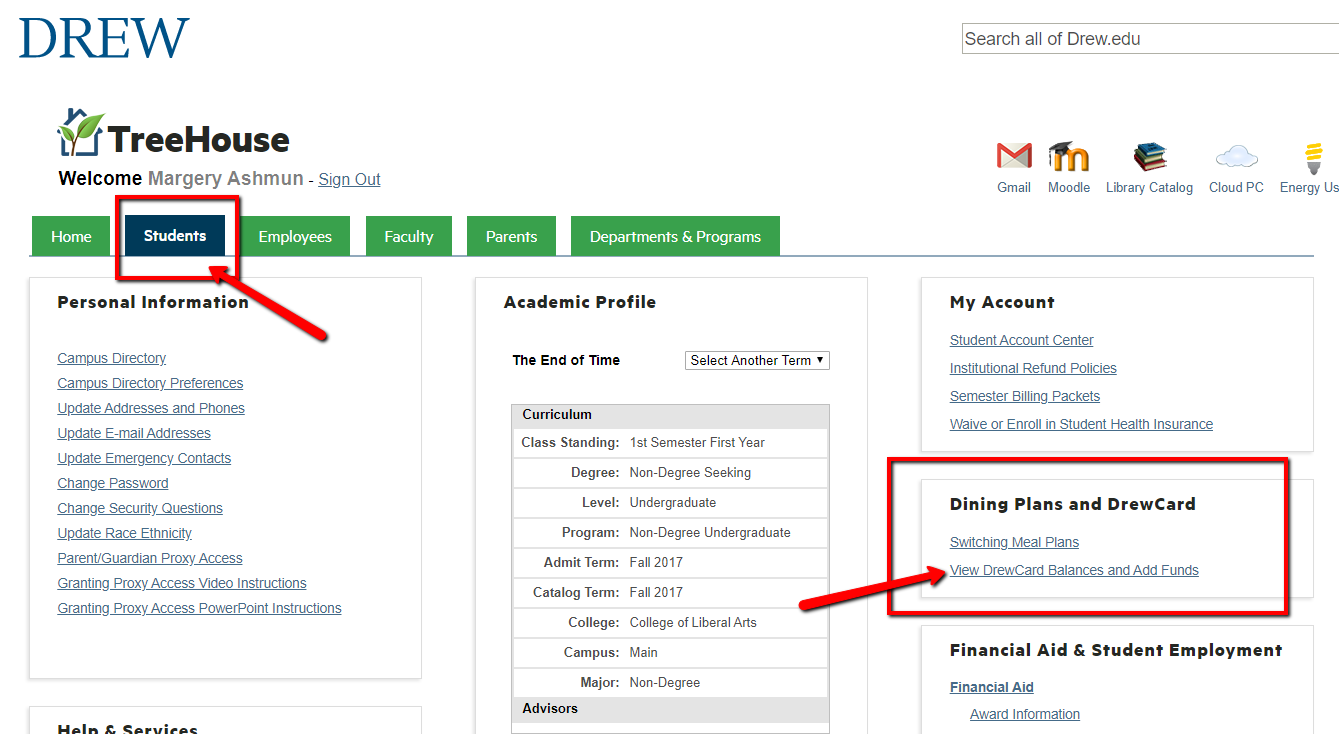The width and height of the screenshot is (1339, 734).
Task: Click the DREW university logo
Action: pyautogui.click(x=104, y=38)
